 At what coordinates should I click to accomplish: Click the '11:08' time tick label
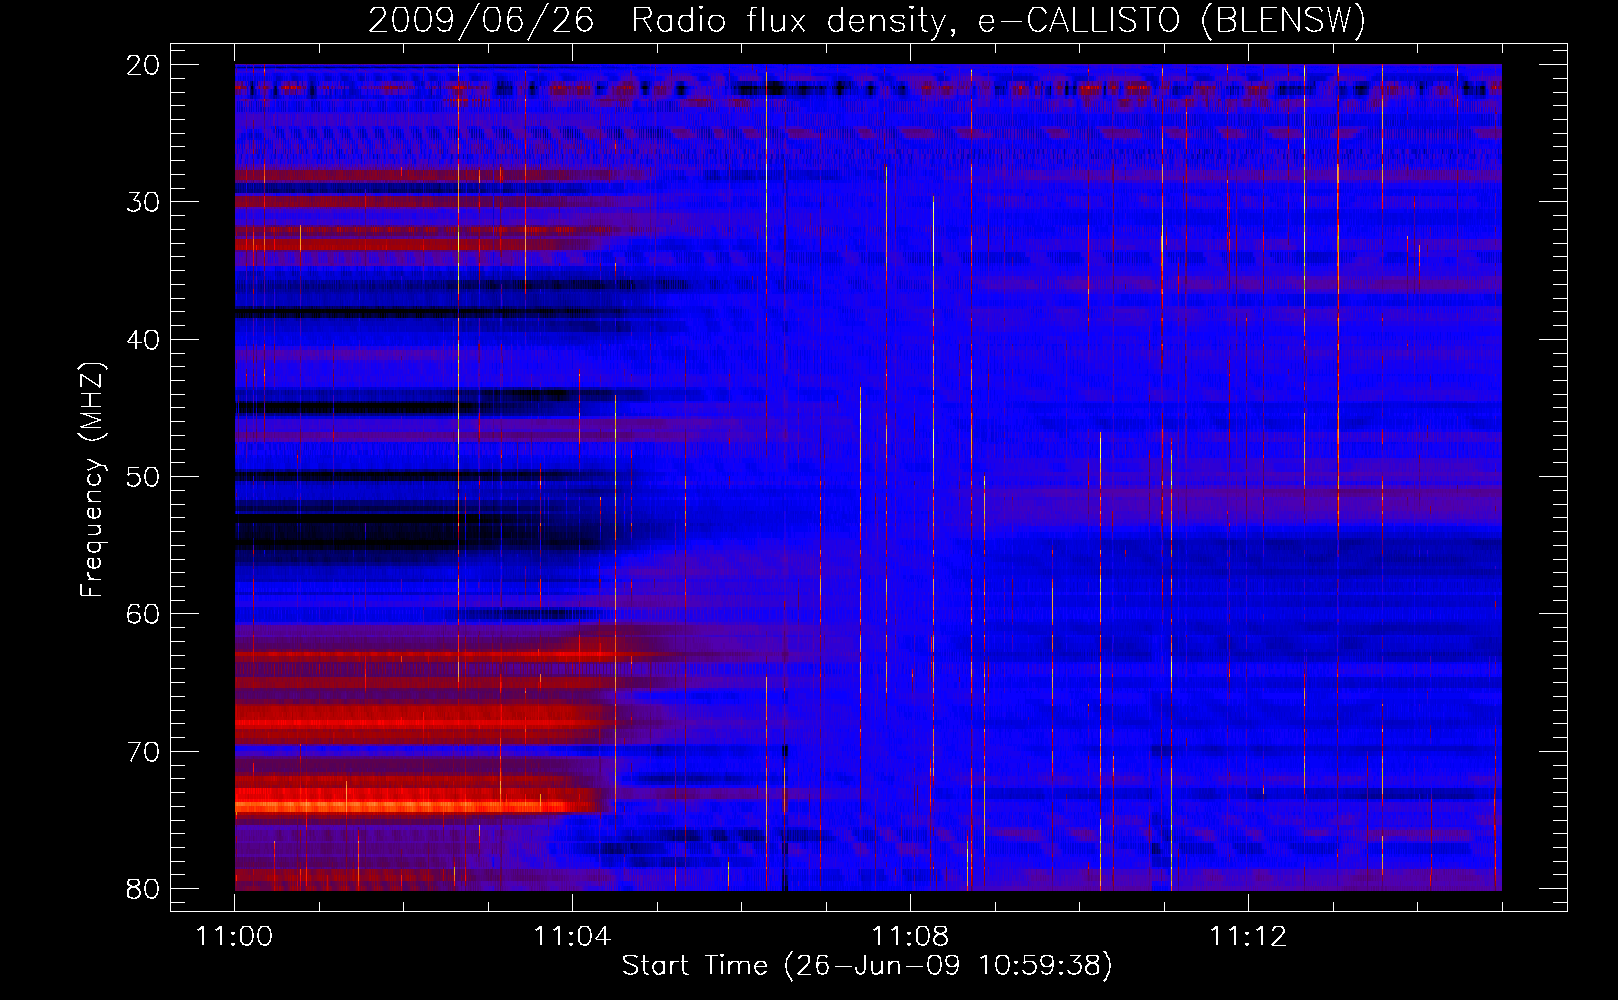pos(910,937)
